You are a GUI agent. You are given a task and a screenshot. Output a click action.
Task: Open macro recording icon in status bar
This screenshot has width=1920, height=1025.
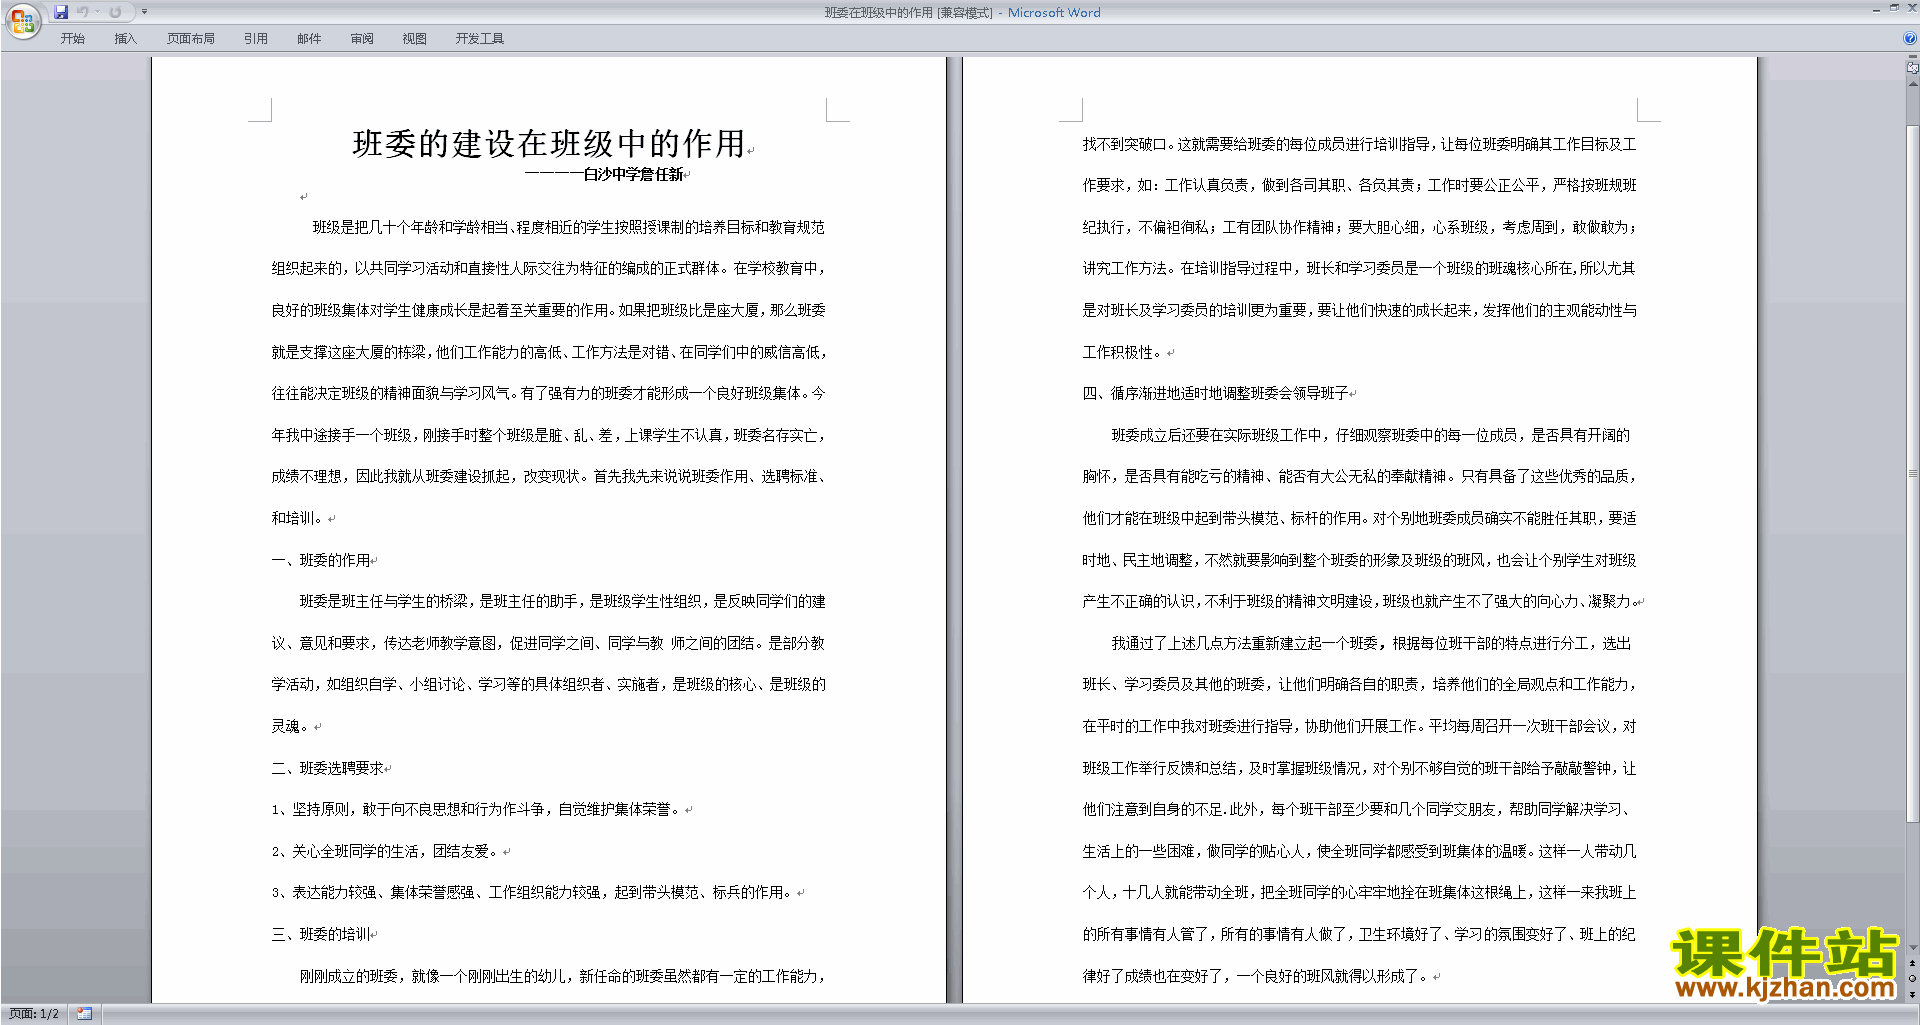pos(84,1014)
